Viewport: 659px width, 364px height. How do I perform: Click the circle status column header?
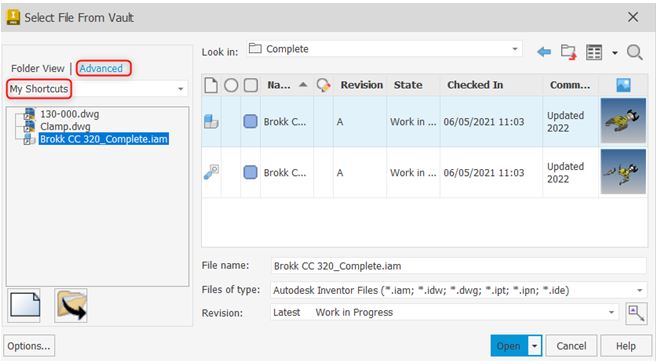tap(231, 85)
